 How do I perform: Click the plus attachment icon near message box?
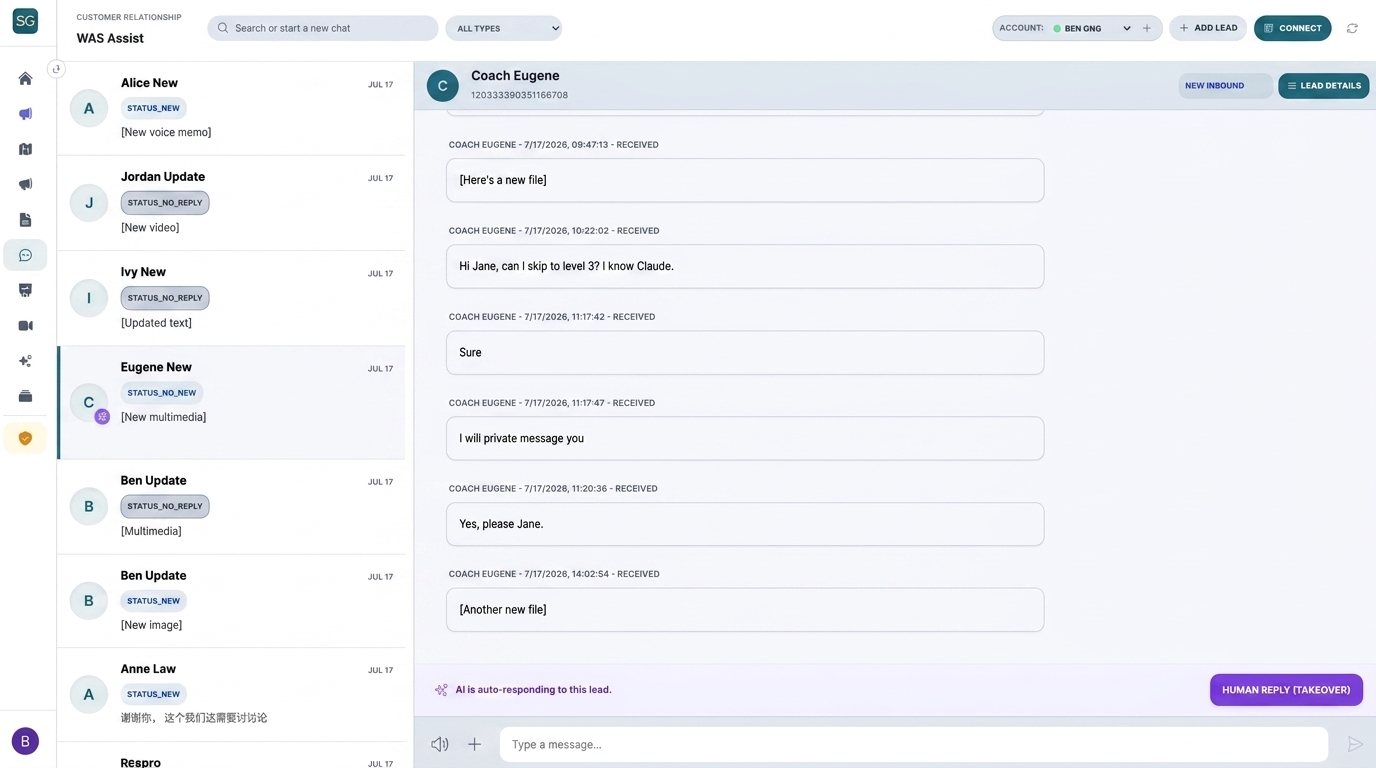474,744
